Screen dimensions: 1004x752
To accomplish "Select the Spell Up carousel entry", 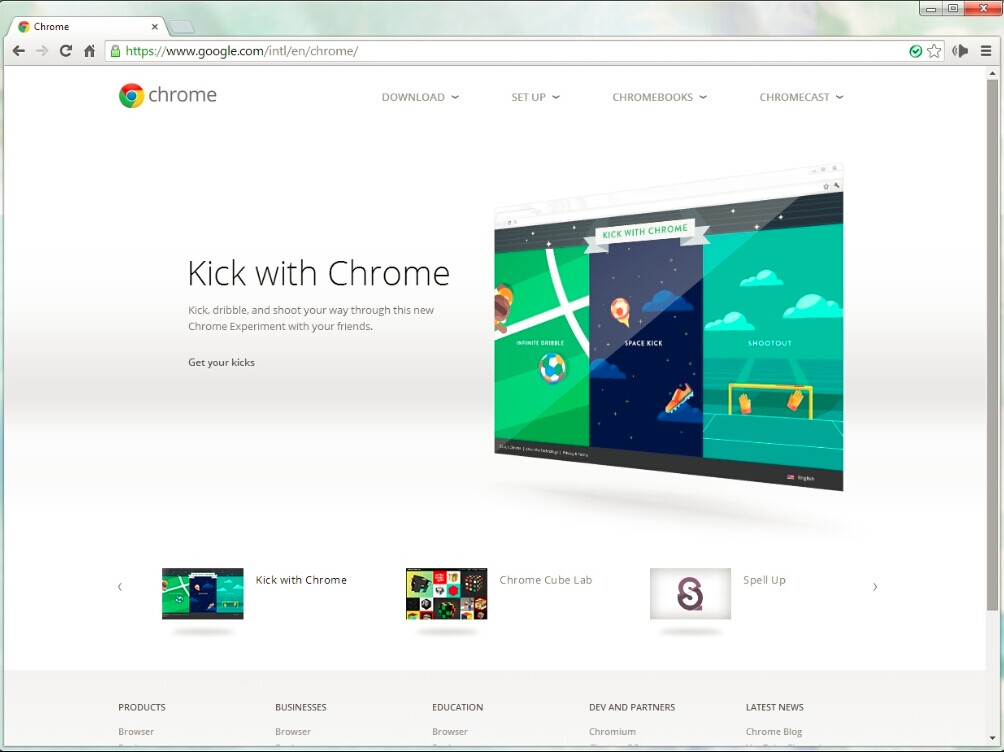I will click(x=690, y=592).
